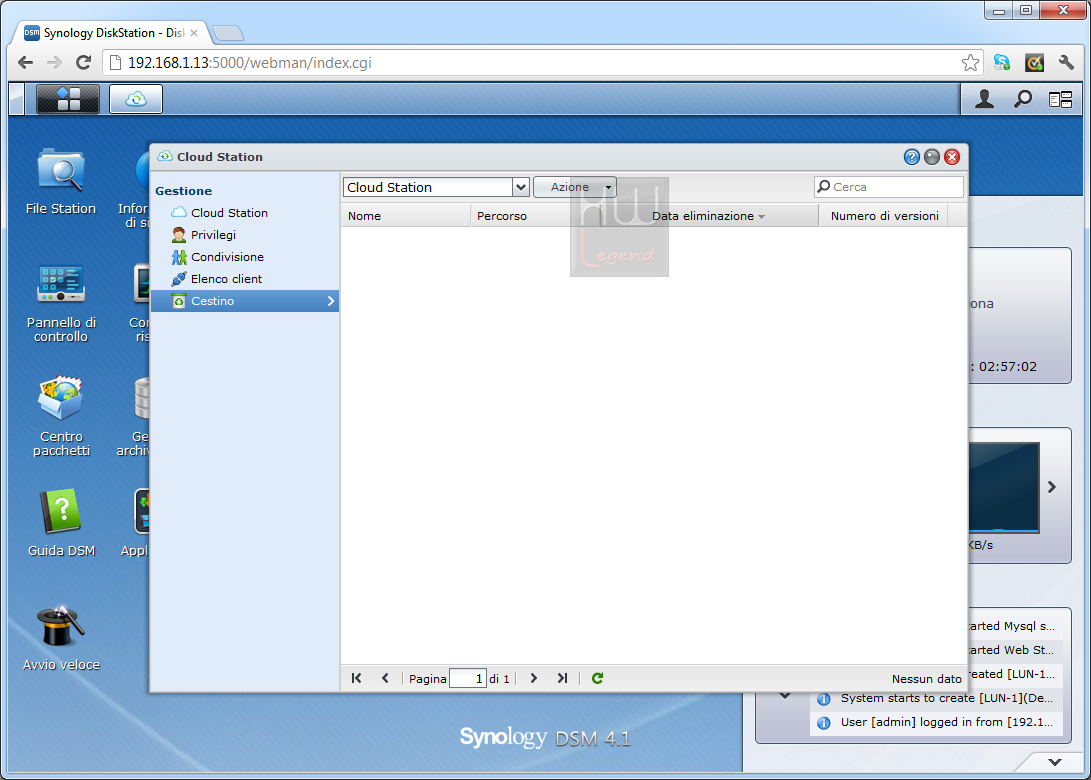The height and width of the screenshot is (780, 1091).
Task: Click the bottom-right collapse chevron
Action: 1055,762
